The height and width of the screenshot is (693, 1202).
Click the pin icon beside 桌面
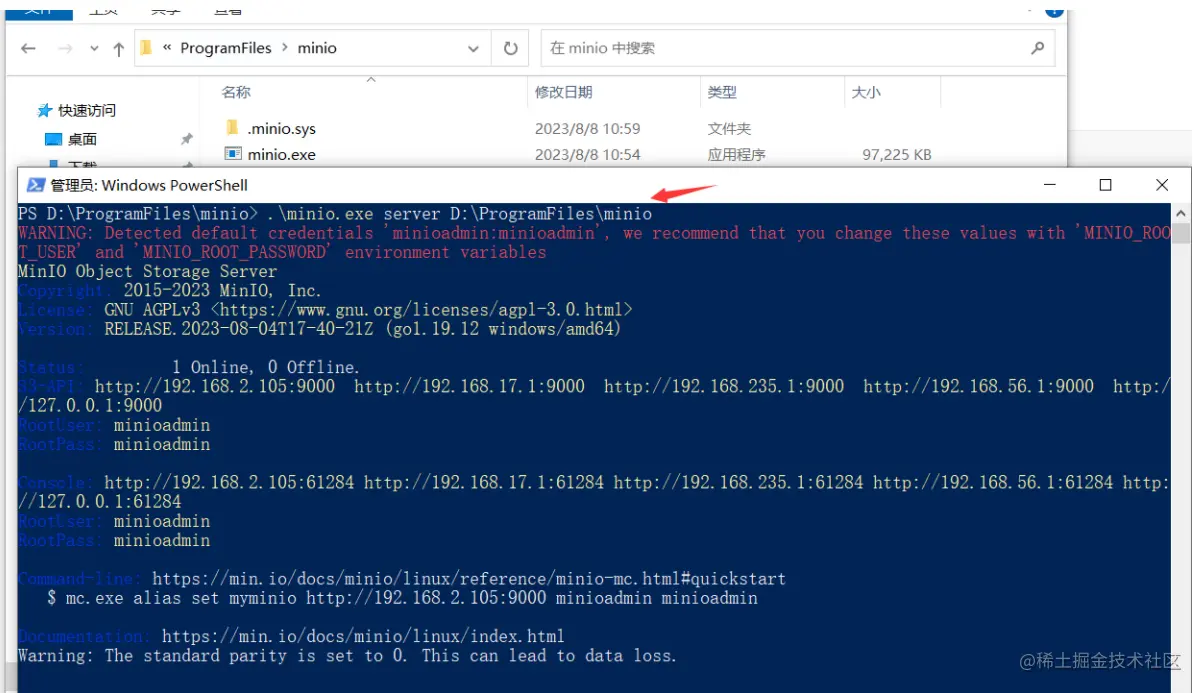click(186, 140)
